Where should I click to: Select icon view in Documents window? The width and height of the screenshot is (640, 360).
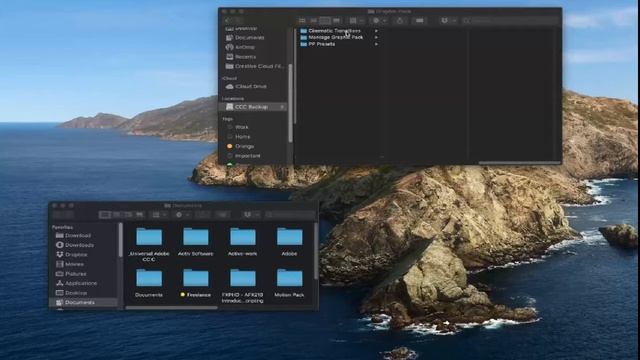pos(105,215)
